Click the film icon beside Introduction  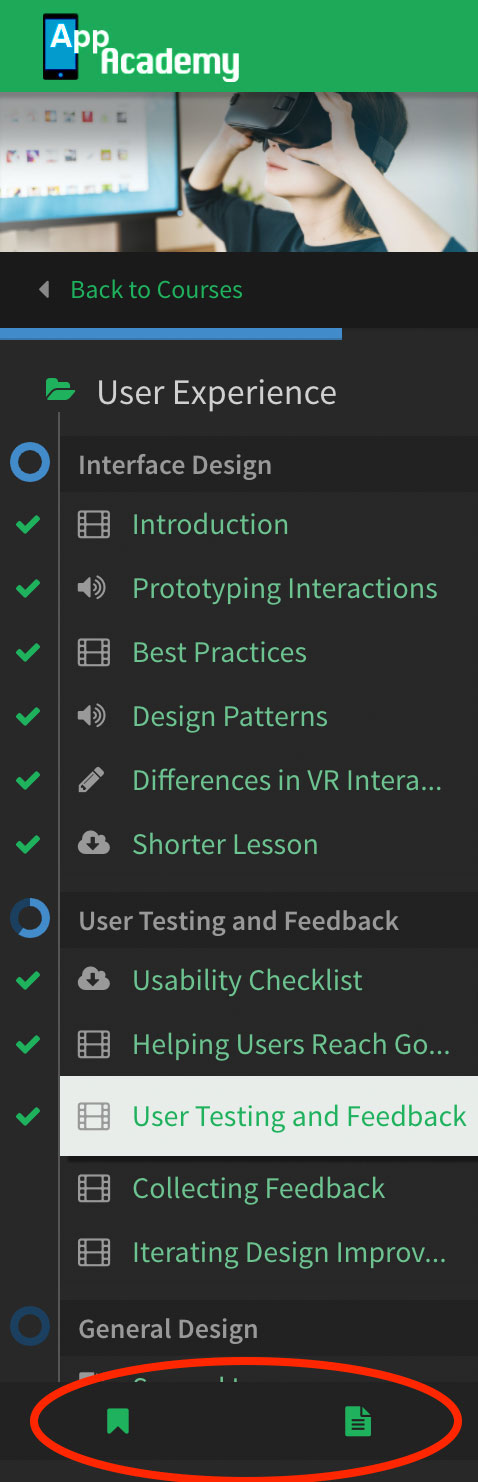tap(94, 524)
